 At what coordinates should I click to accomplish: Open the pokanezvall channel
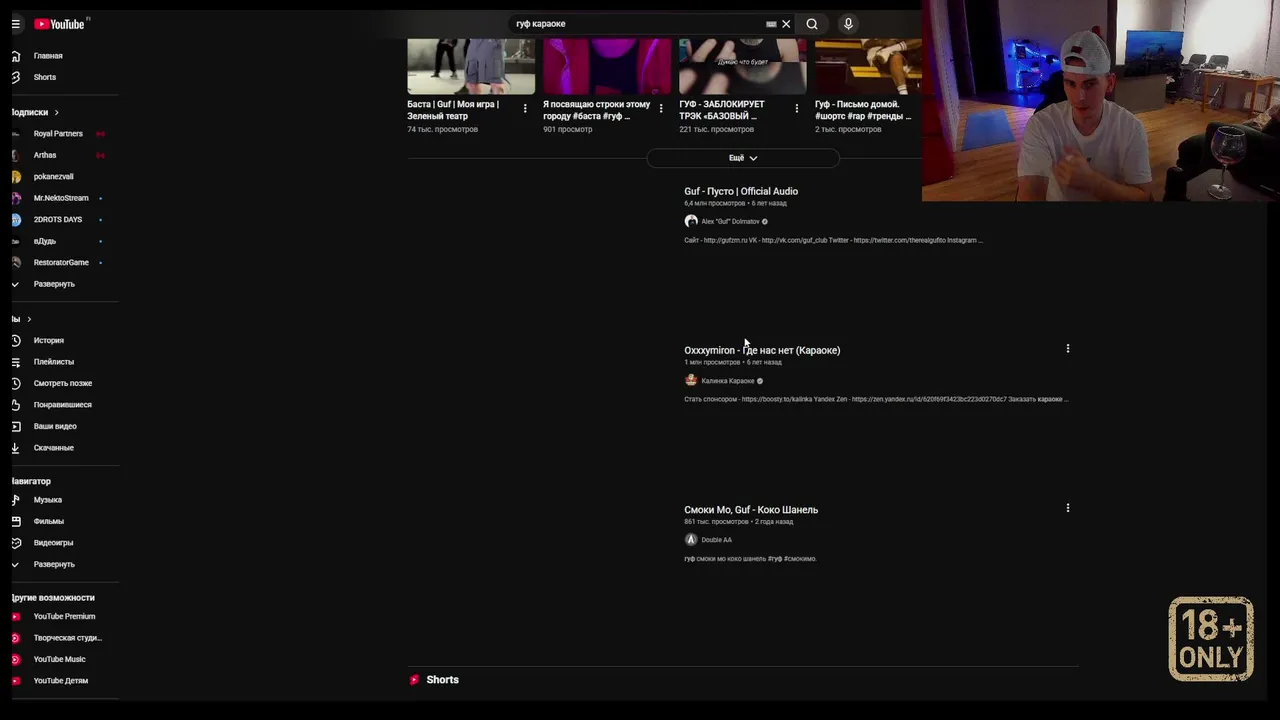53,177
